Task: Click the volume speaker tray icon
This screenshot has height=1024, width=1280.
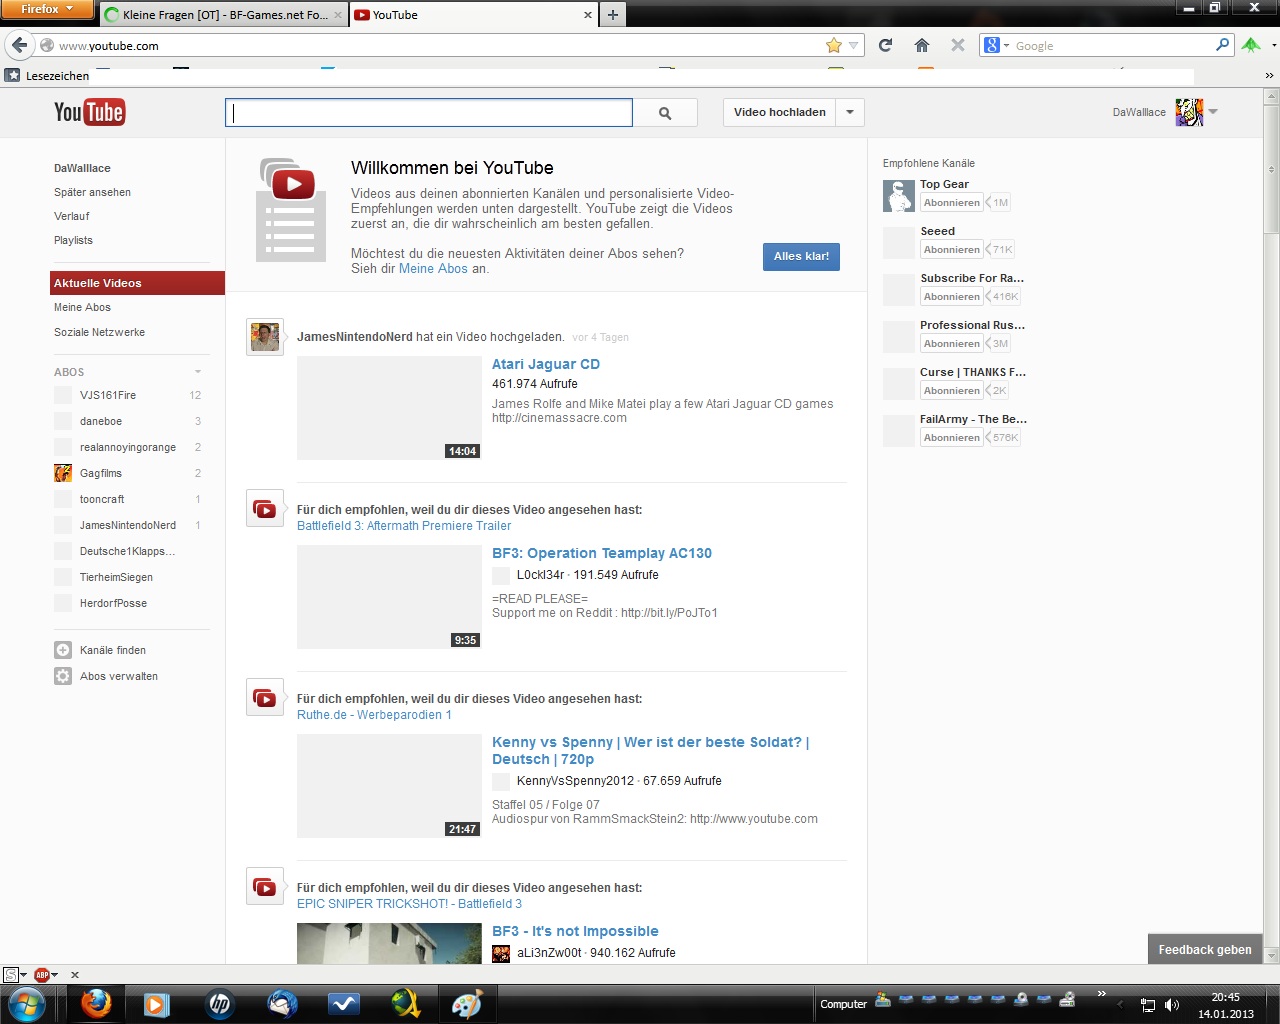Action: pyautogui.click(x=1172, y=1005)
